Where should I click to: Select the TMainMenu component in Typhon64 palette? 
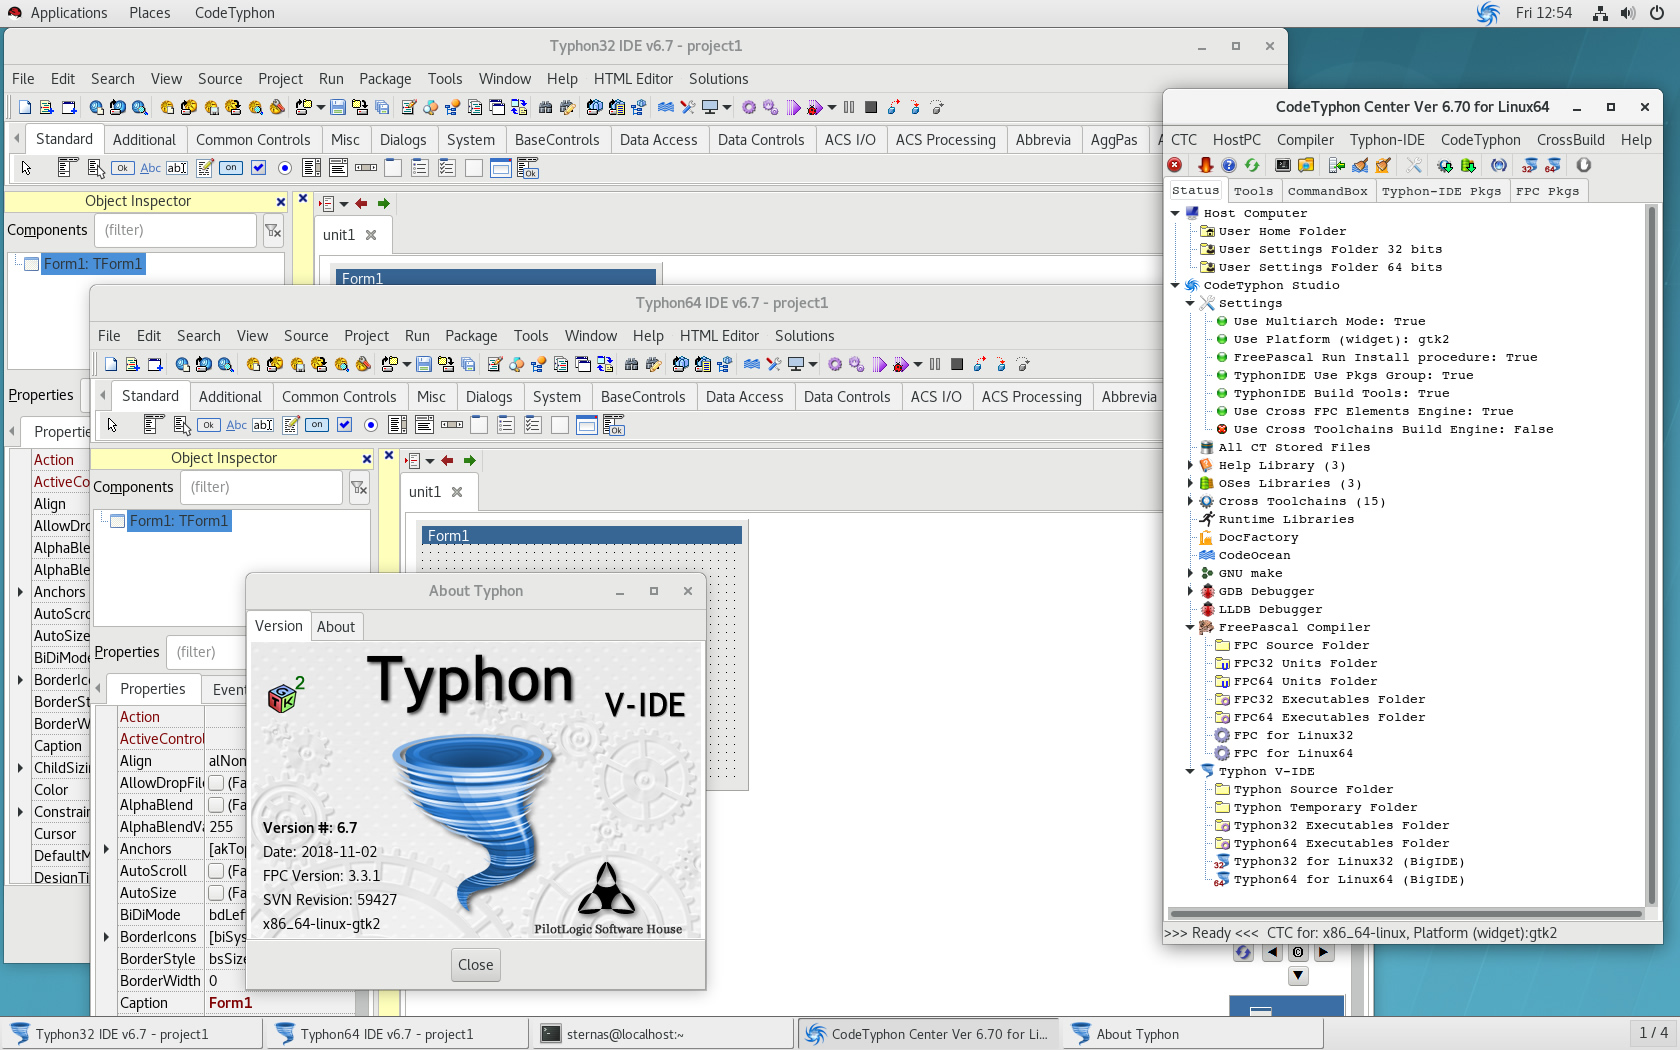point(153,425)
